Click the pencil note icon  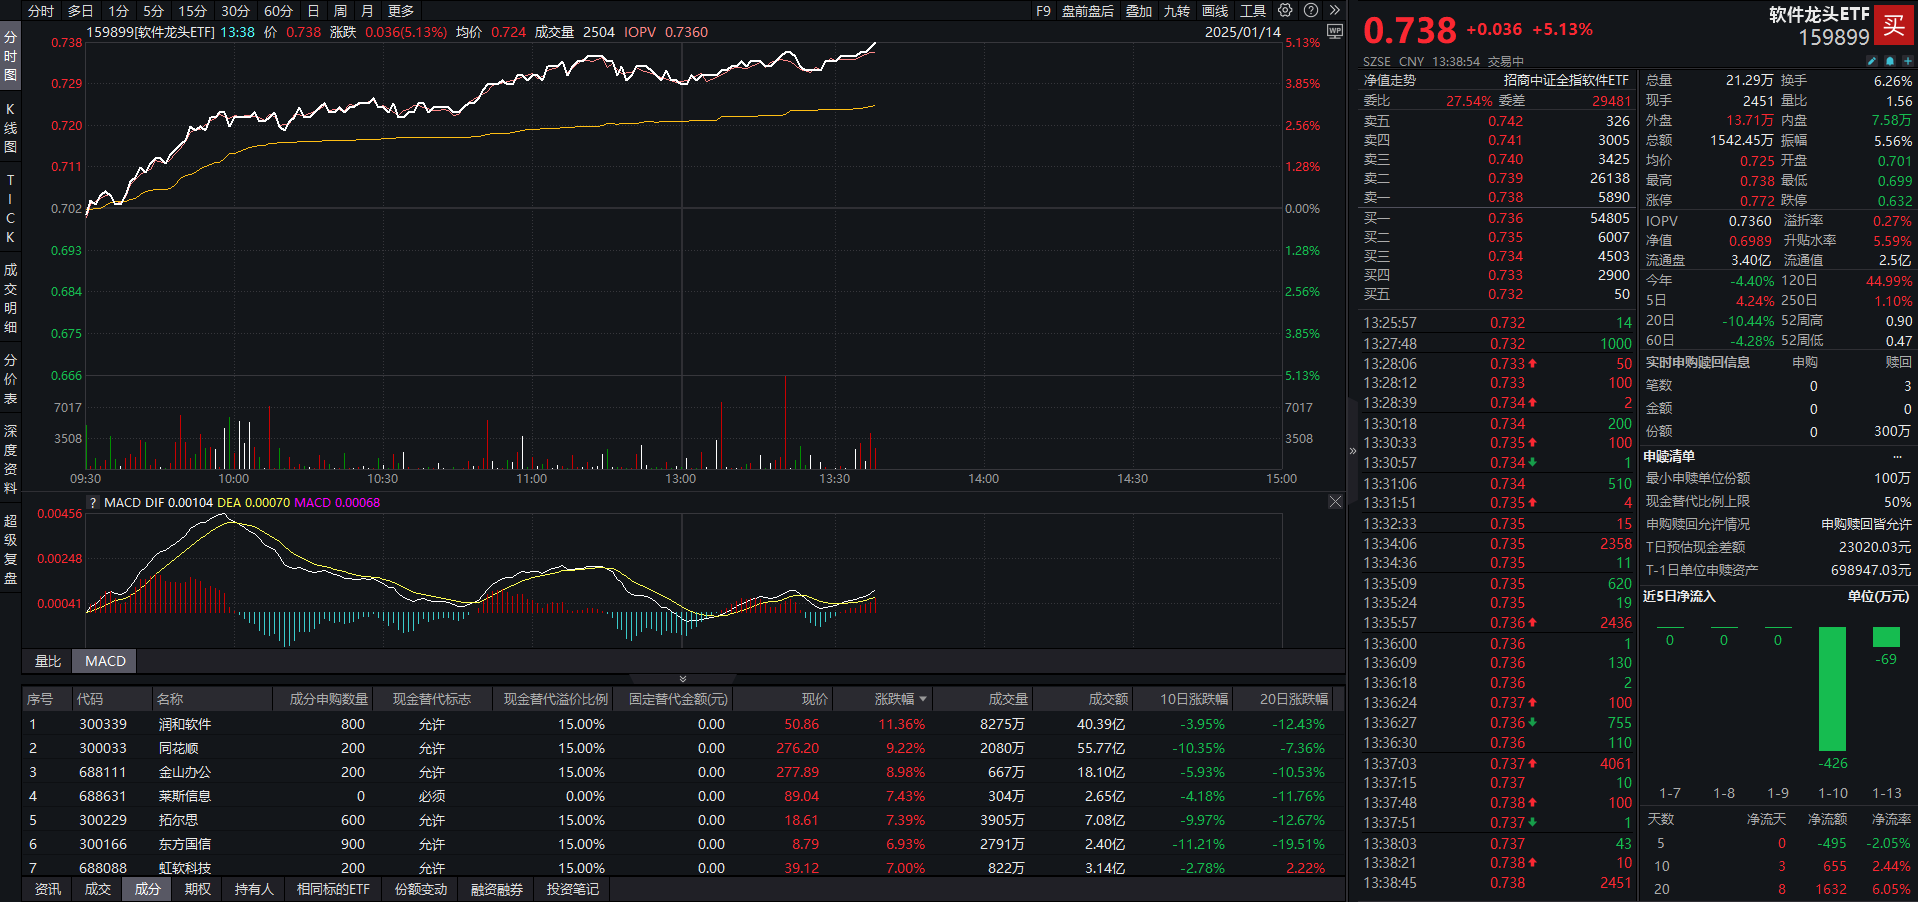pos(1872,61)
